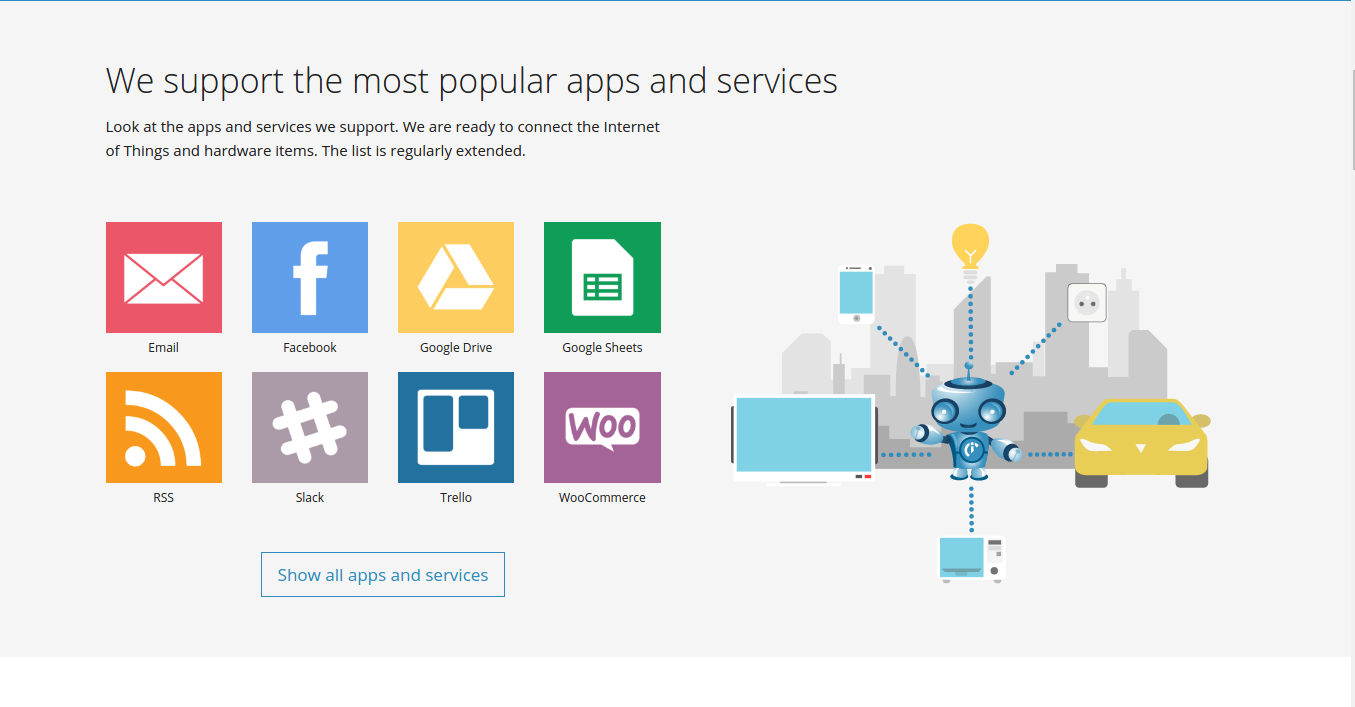
Task: Click the smartphone in the illustration
Action: click(x=856, y=294)
